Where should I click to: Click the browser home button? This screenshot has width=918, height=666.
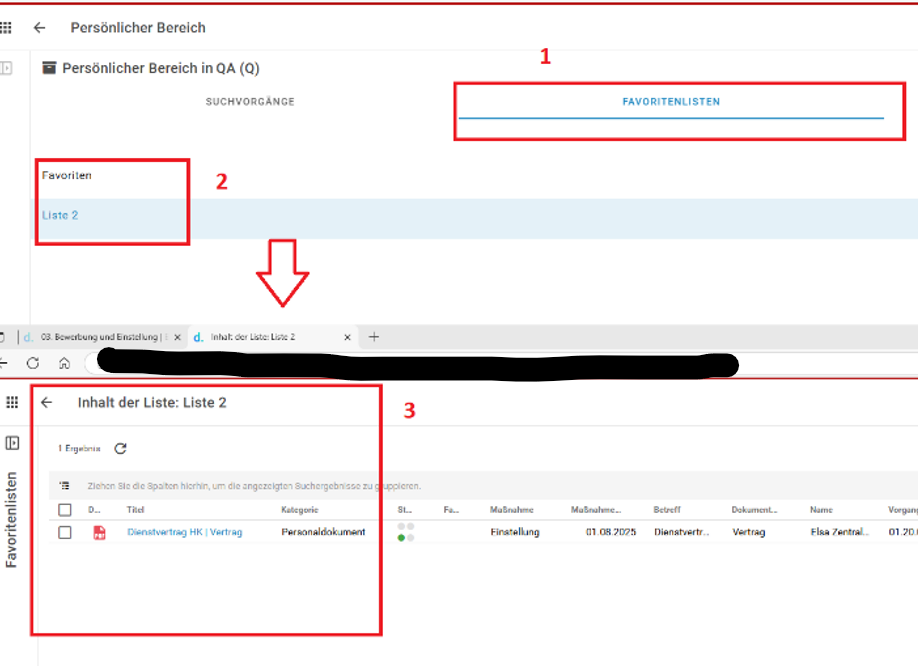click(x=64, y=363)
